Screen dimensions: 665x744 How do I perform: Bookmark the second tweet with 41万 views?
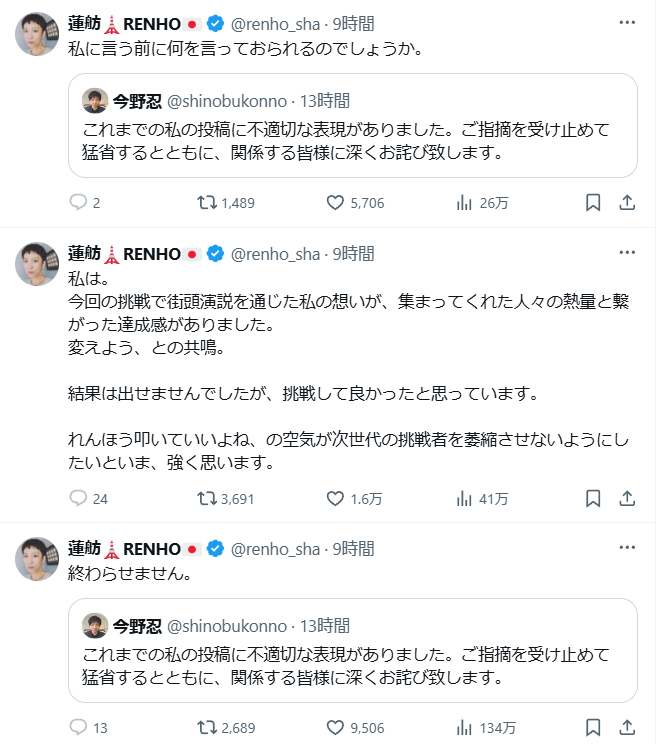[592, 498]
